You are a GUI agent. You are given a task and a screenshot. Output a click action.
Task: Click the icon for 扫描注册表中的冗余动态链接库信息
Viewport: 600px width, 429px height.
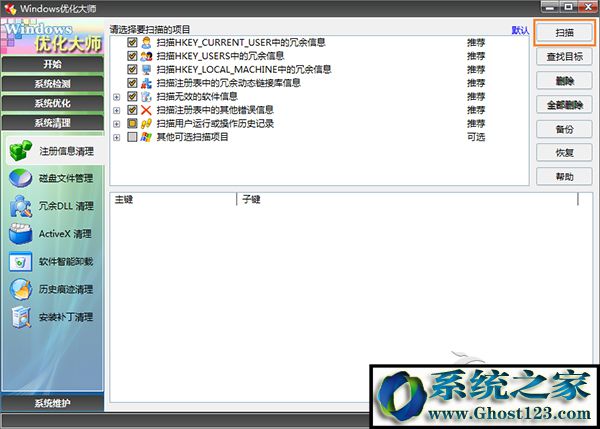[x=146, y=83]
